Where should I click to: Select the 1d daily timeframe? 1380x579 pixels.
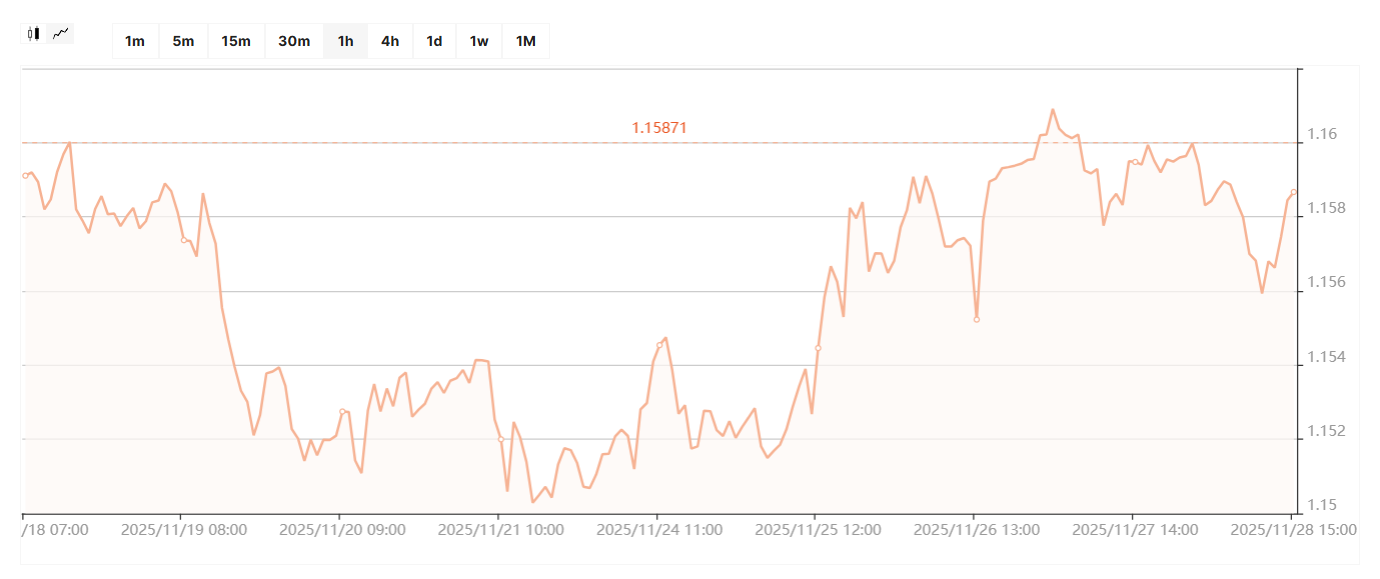[434, 41]
